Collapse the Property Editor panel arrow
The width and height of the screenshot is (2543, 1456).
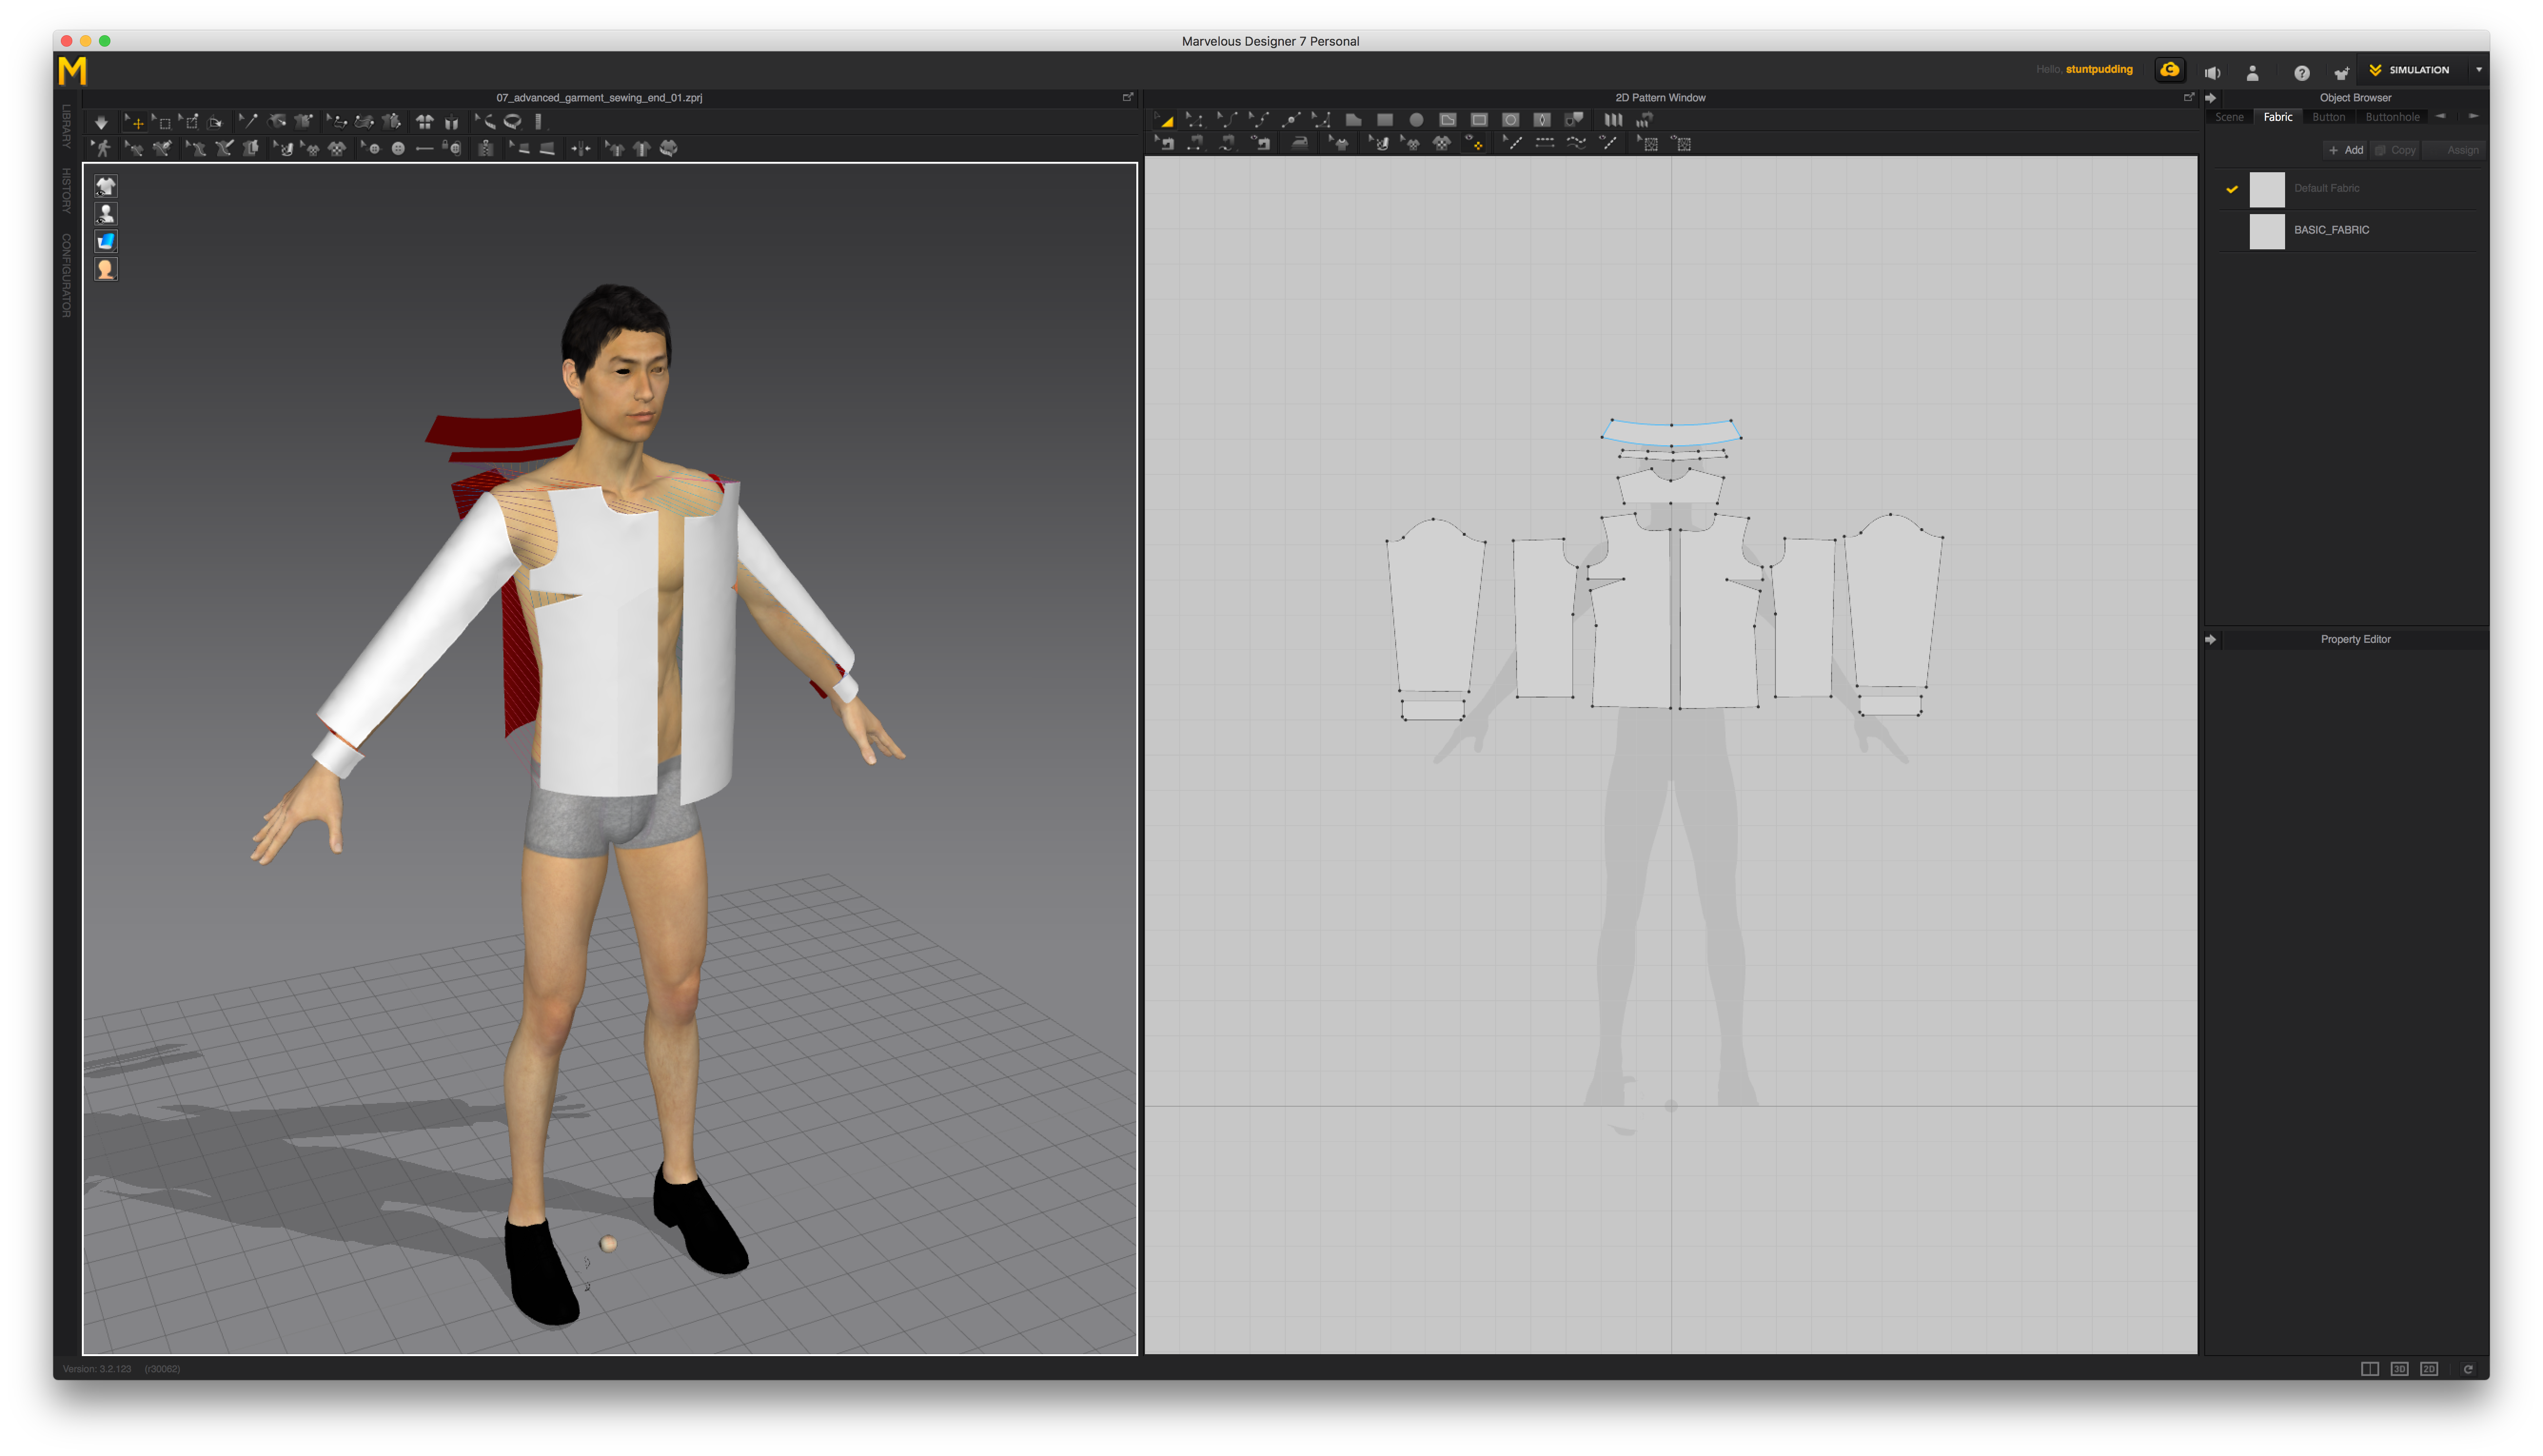coord(2210,639)
